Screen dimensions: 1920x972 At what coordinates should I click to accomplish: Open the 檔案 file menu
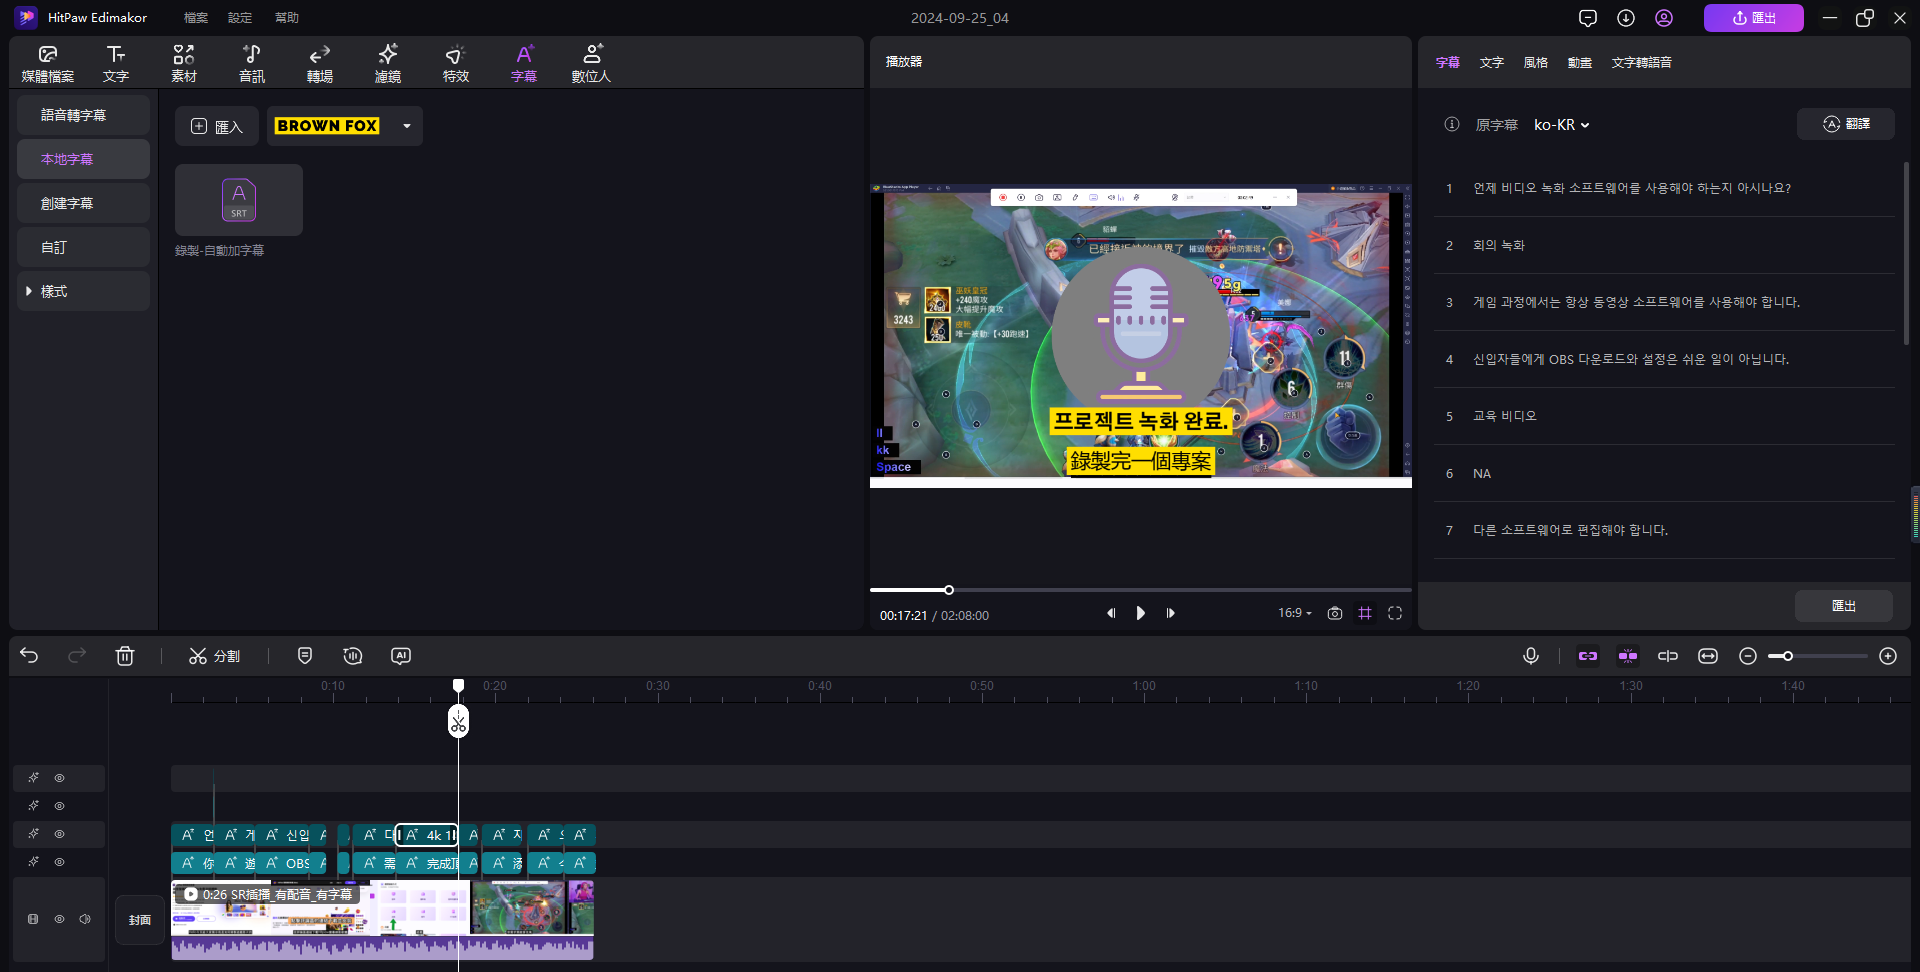click(196, 18)
